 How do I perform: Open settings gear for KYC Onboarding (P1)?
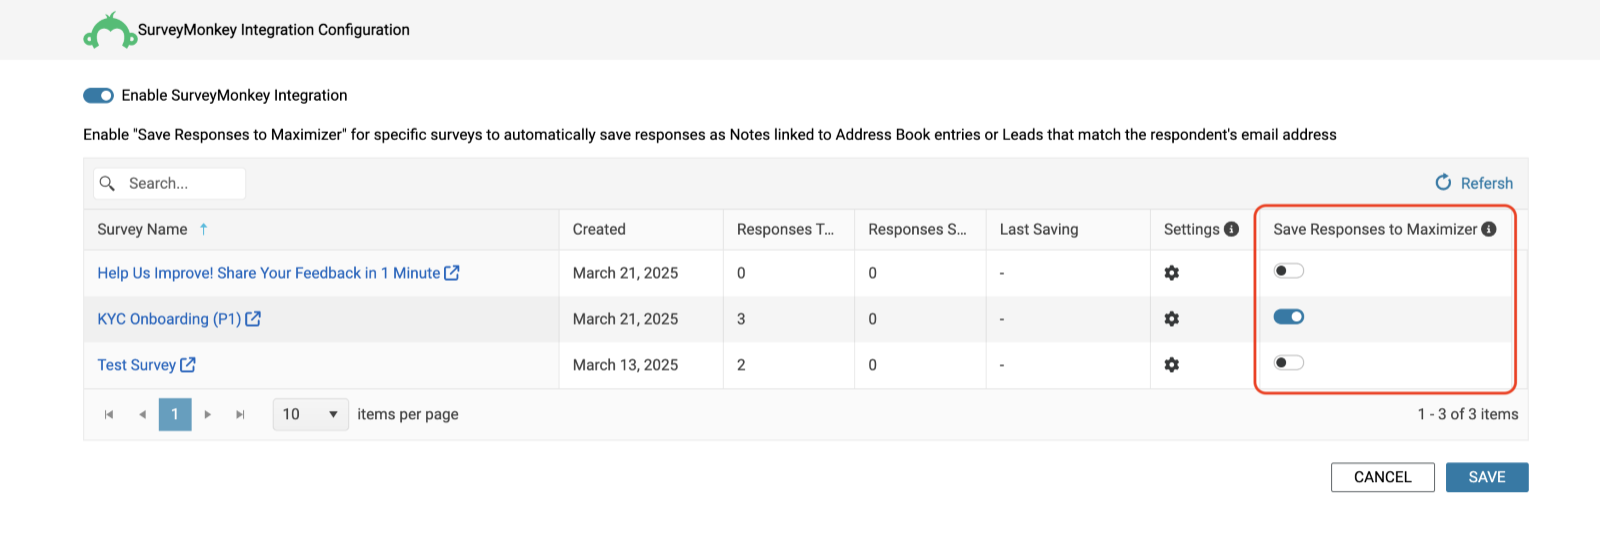[1172, 319]
